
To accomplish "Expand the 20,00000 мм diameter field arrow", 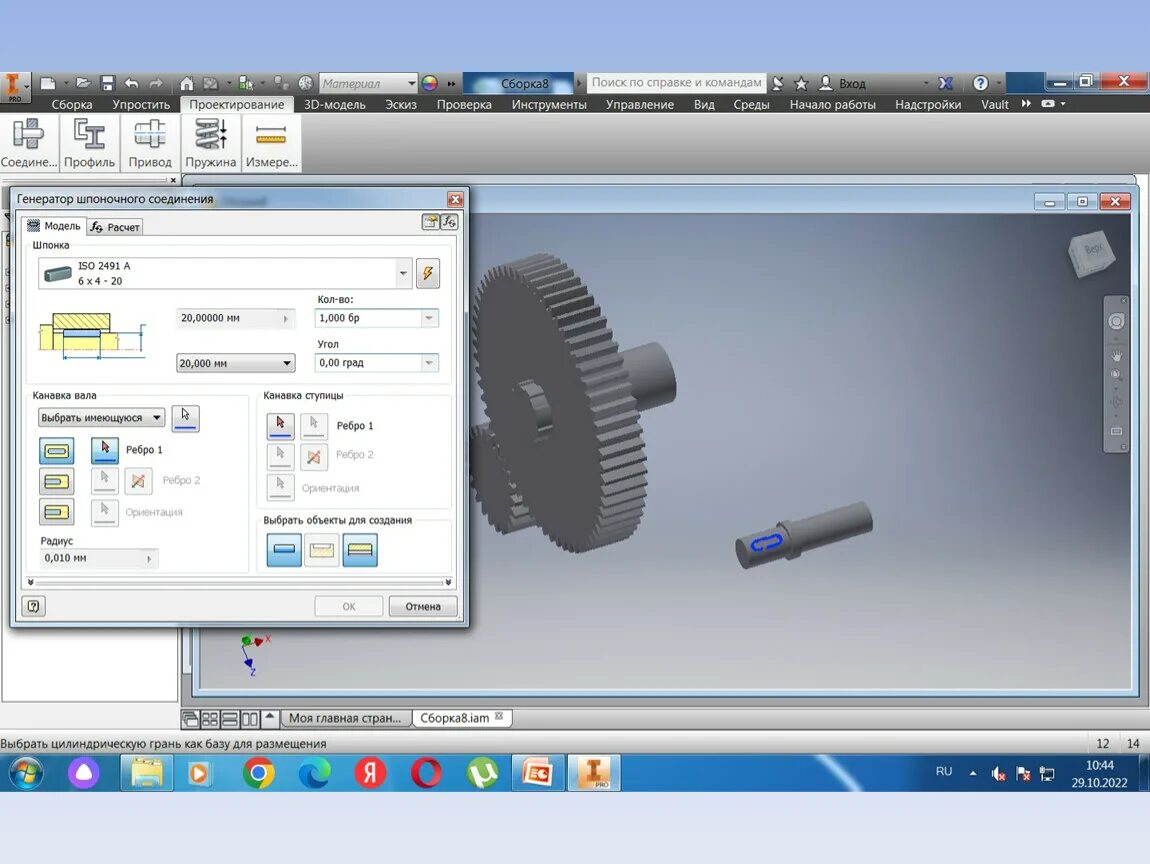I will [286, 318].
